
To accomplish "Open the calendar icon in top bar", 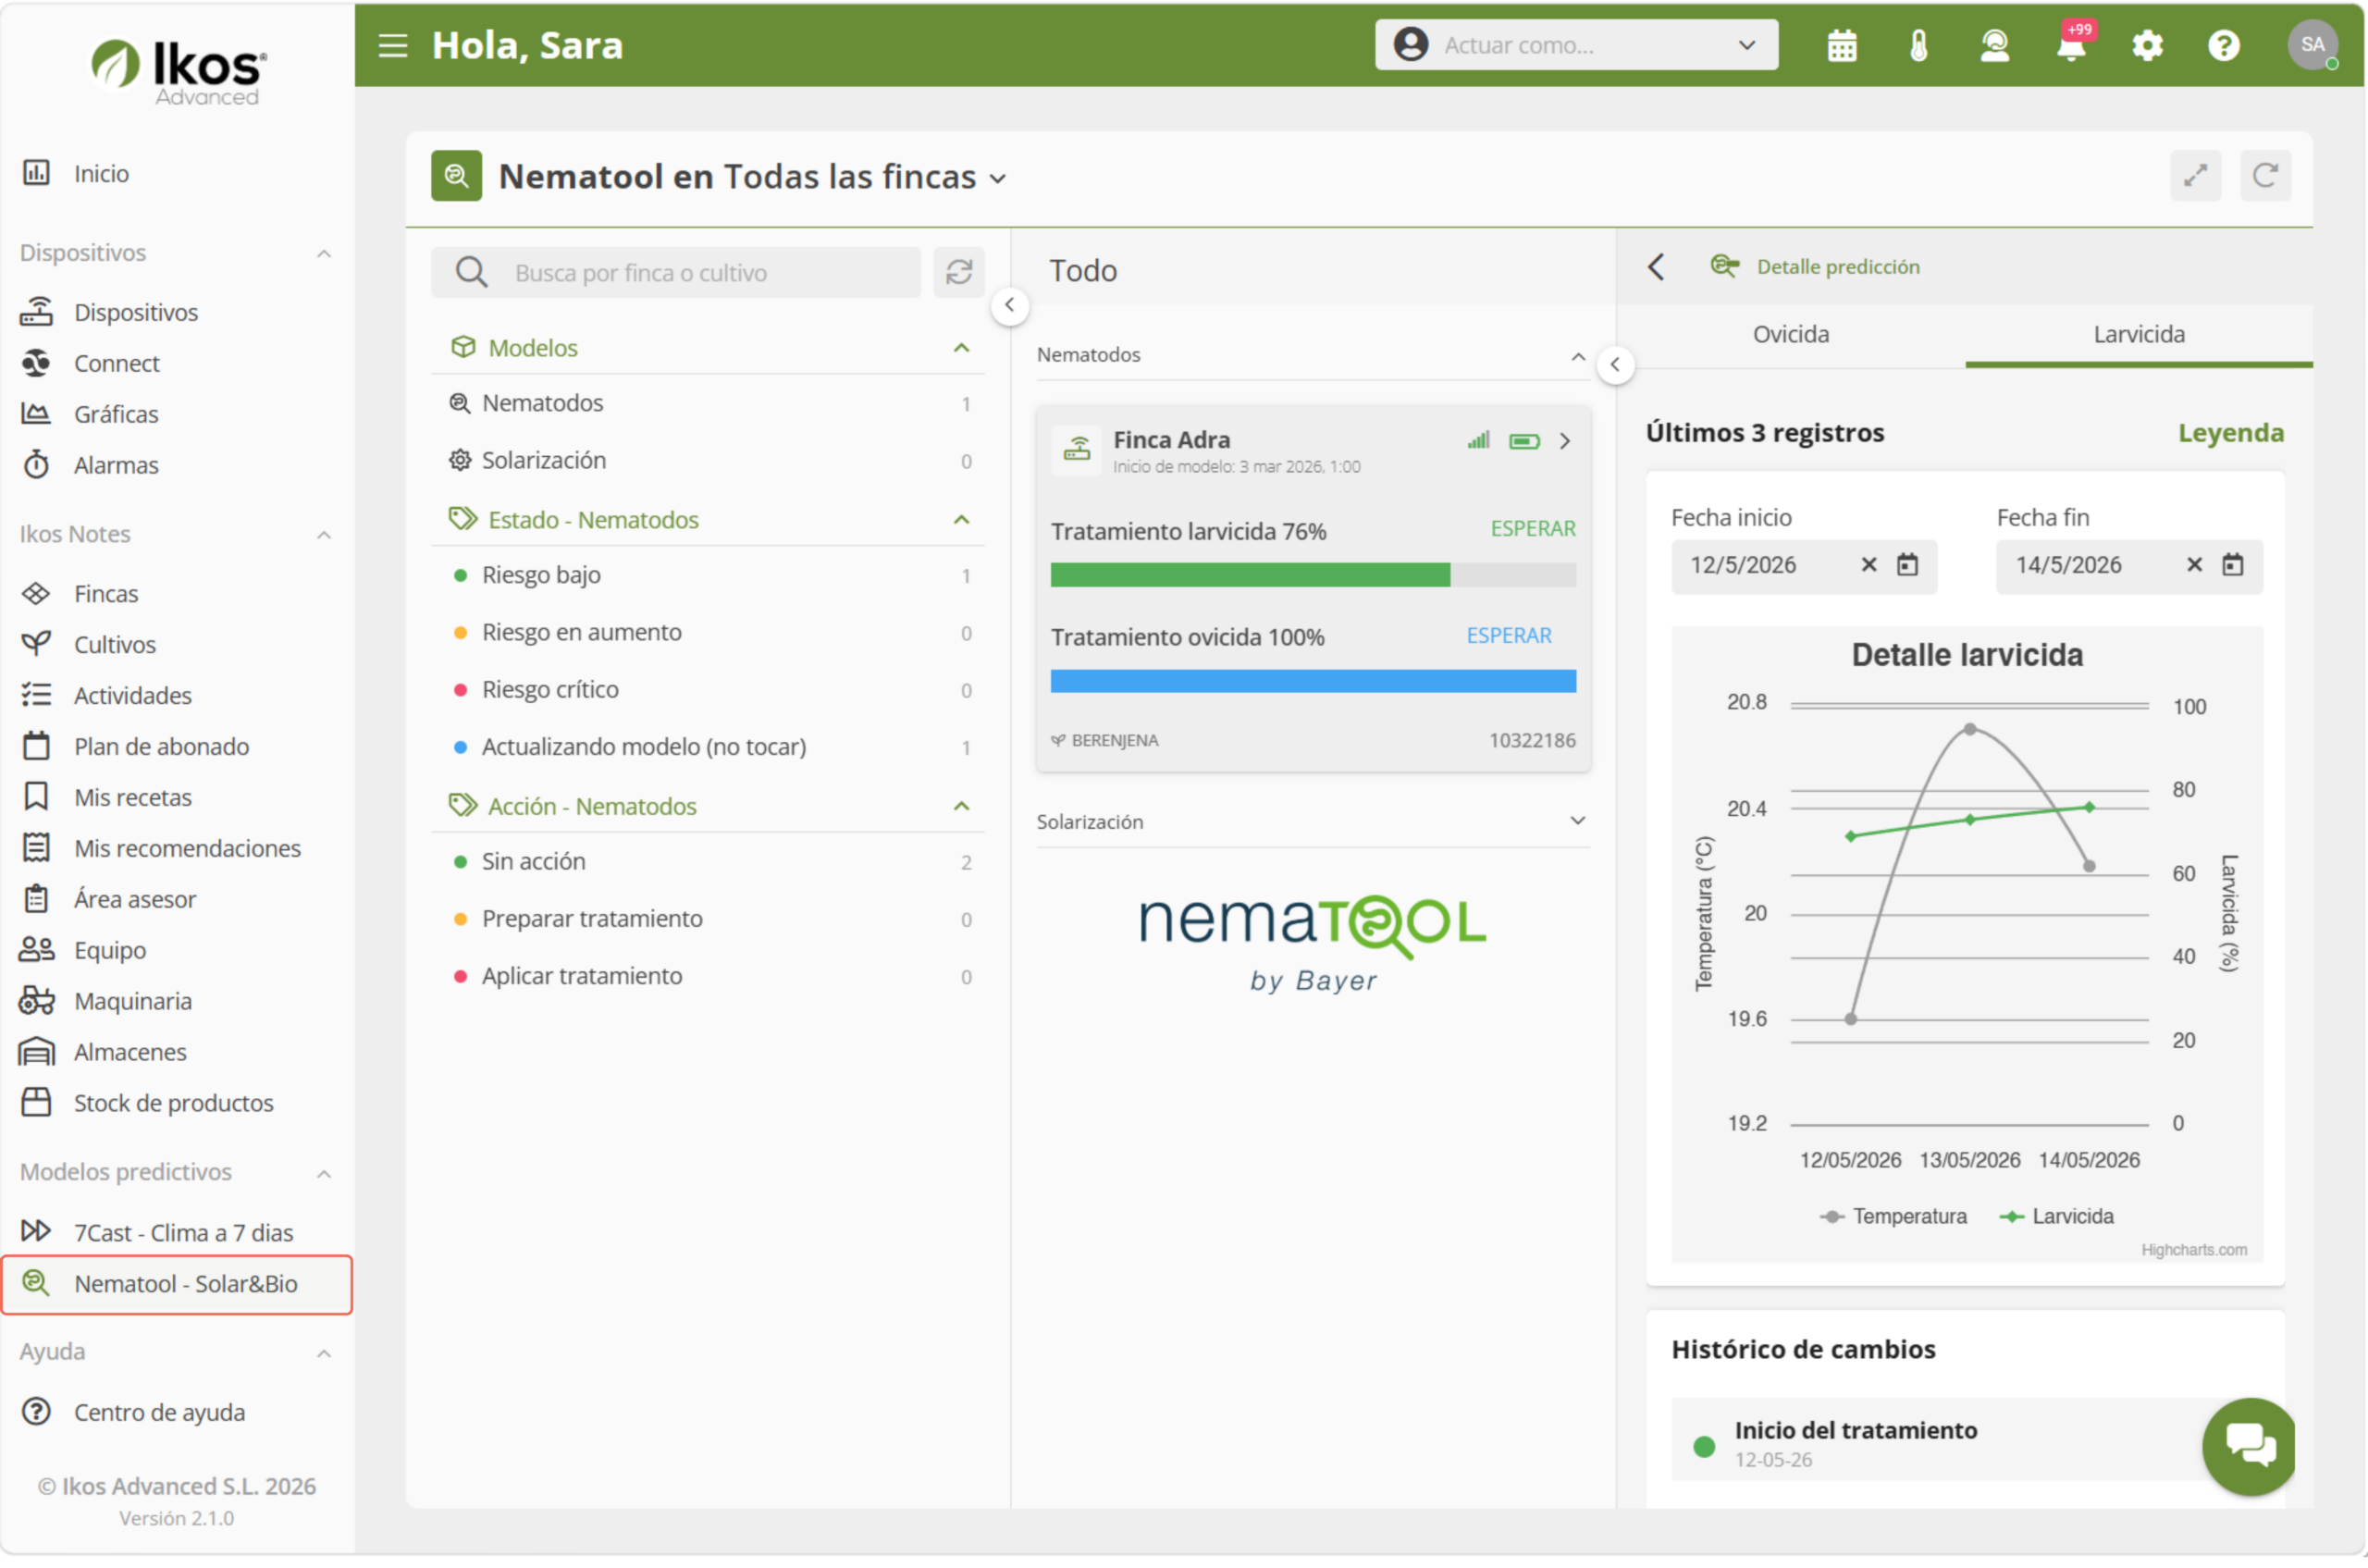I will tap(1841, 46).
